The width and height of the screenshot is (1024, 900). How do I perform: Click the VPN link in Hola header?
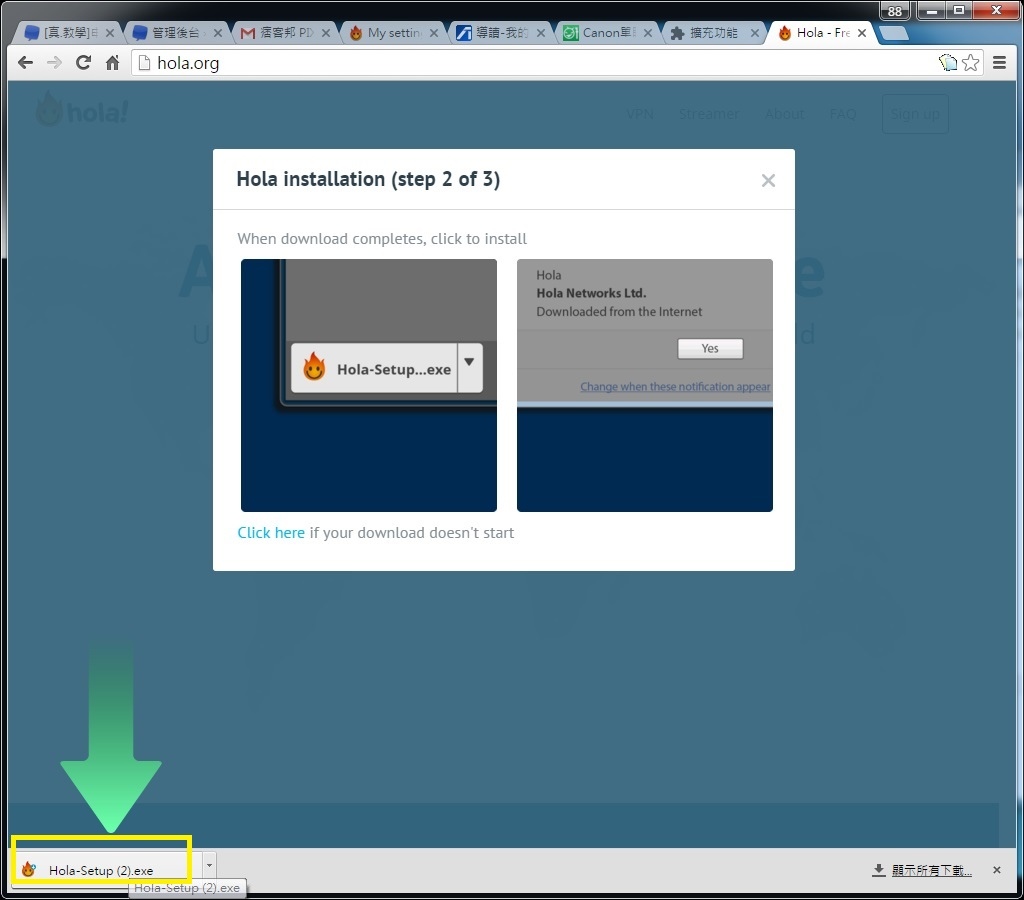[640, 114]
